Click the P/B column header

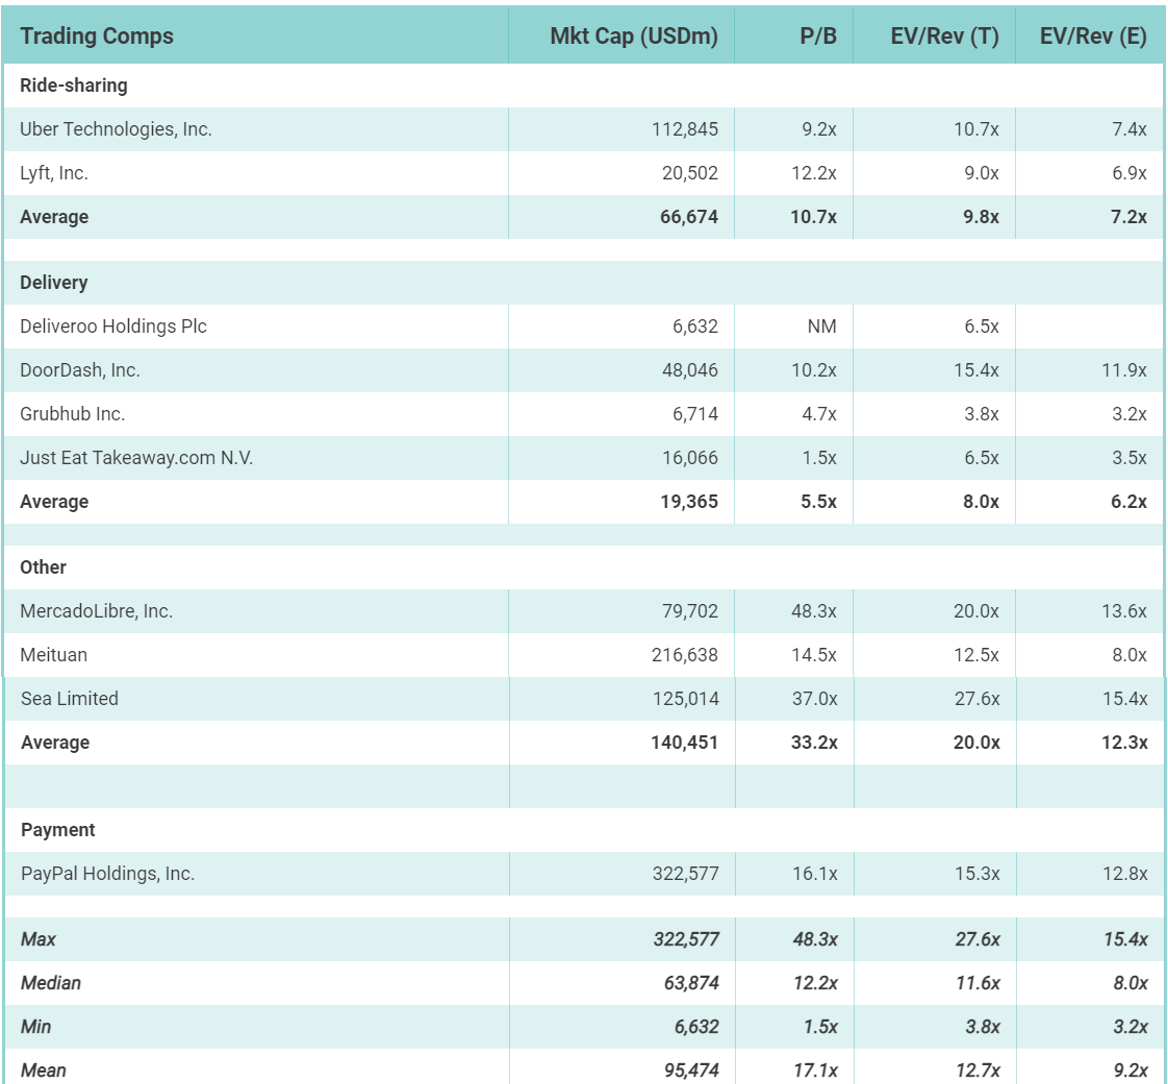tap(819, 37)
